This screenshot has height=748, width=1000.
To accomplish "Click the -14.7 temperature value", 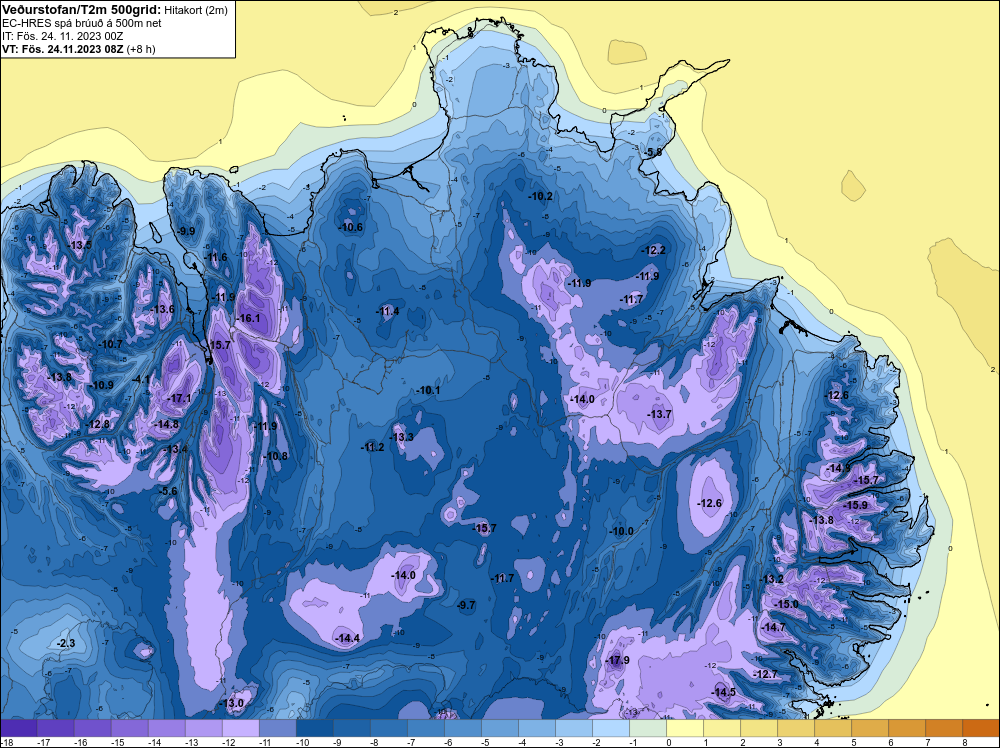I will 775,627.
